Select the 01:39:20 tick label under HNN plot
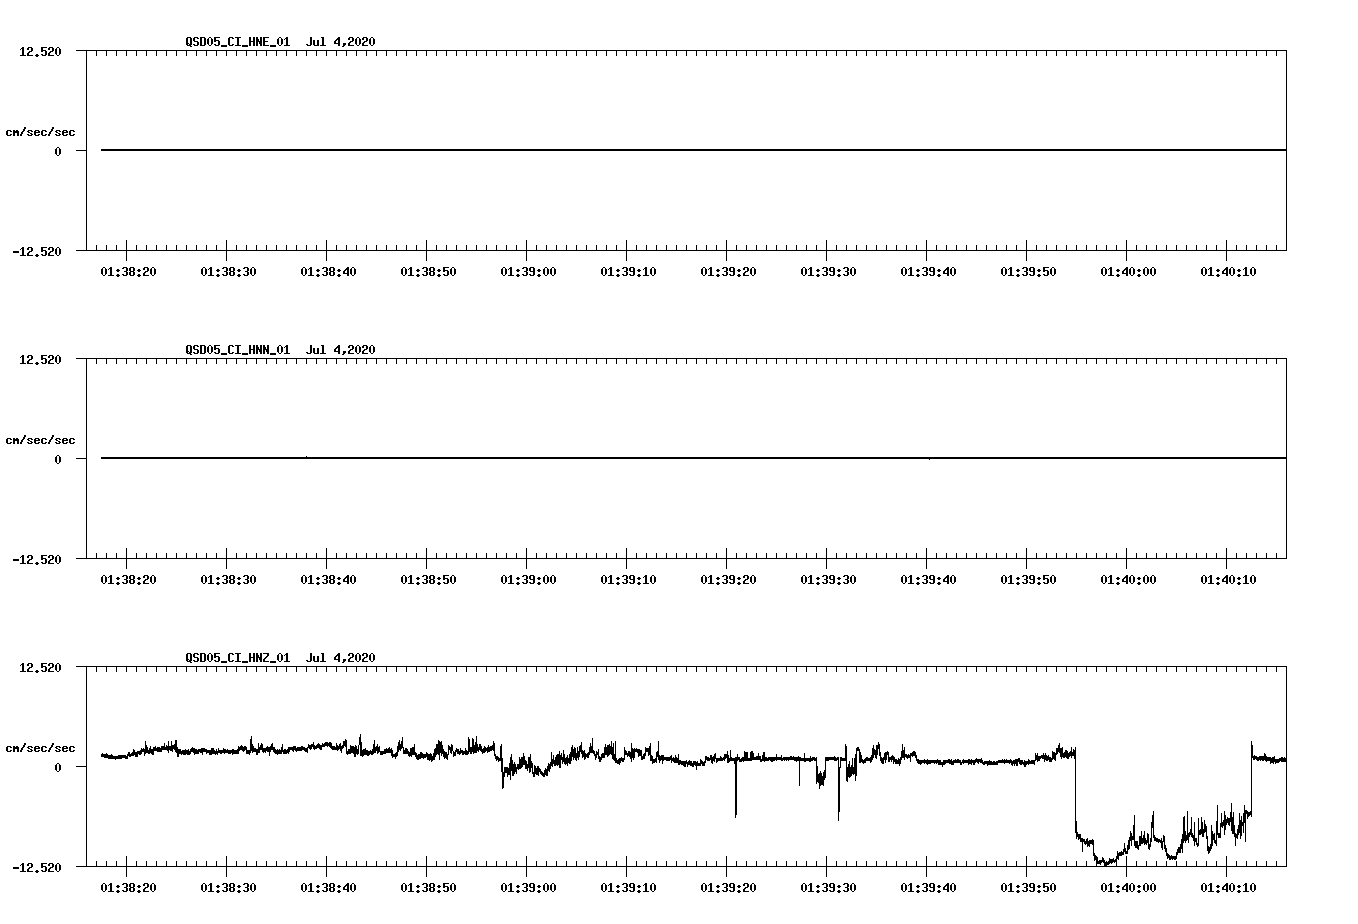Image resolution: width=1358 pixels, height=924 pixels. click(x=728, y=580)
